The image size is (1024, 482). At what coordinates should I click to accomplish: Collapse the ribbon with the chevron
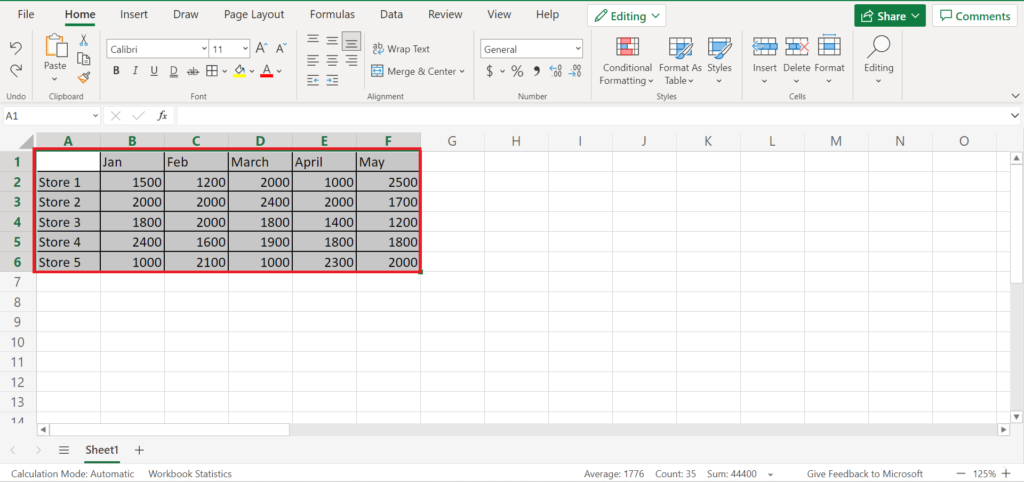click(1014, 95)
